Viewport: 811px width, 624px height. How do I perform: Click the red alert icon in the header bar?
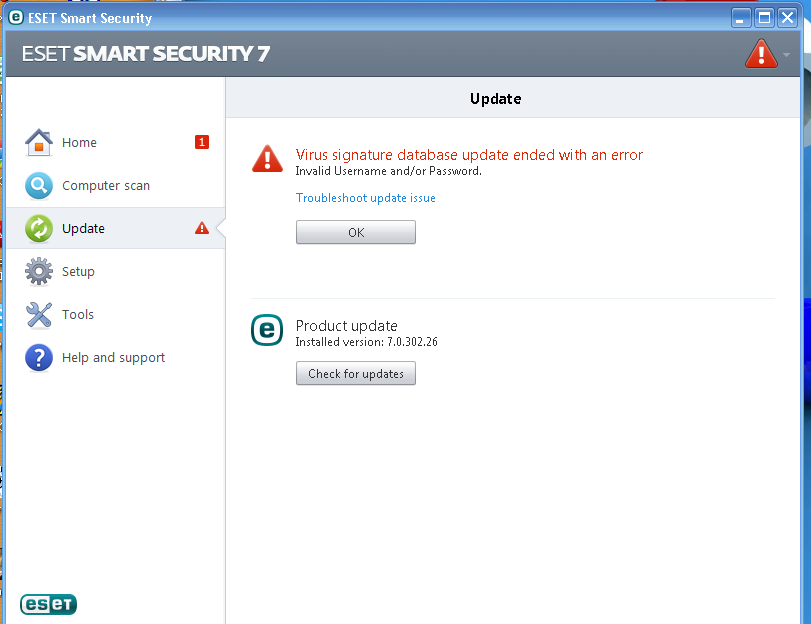[761, 54]
